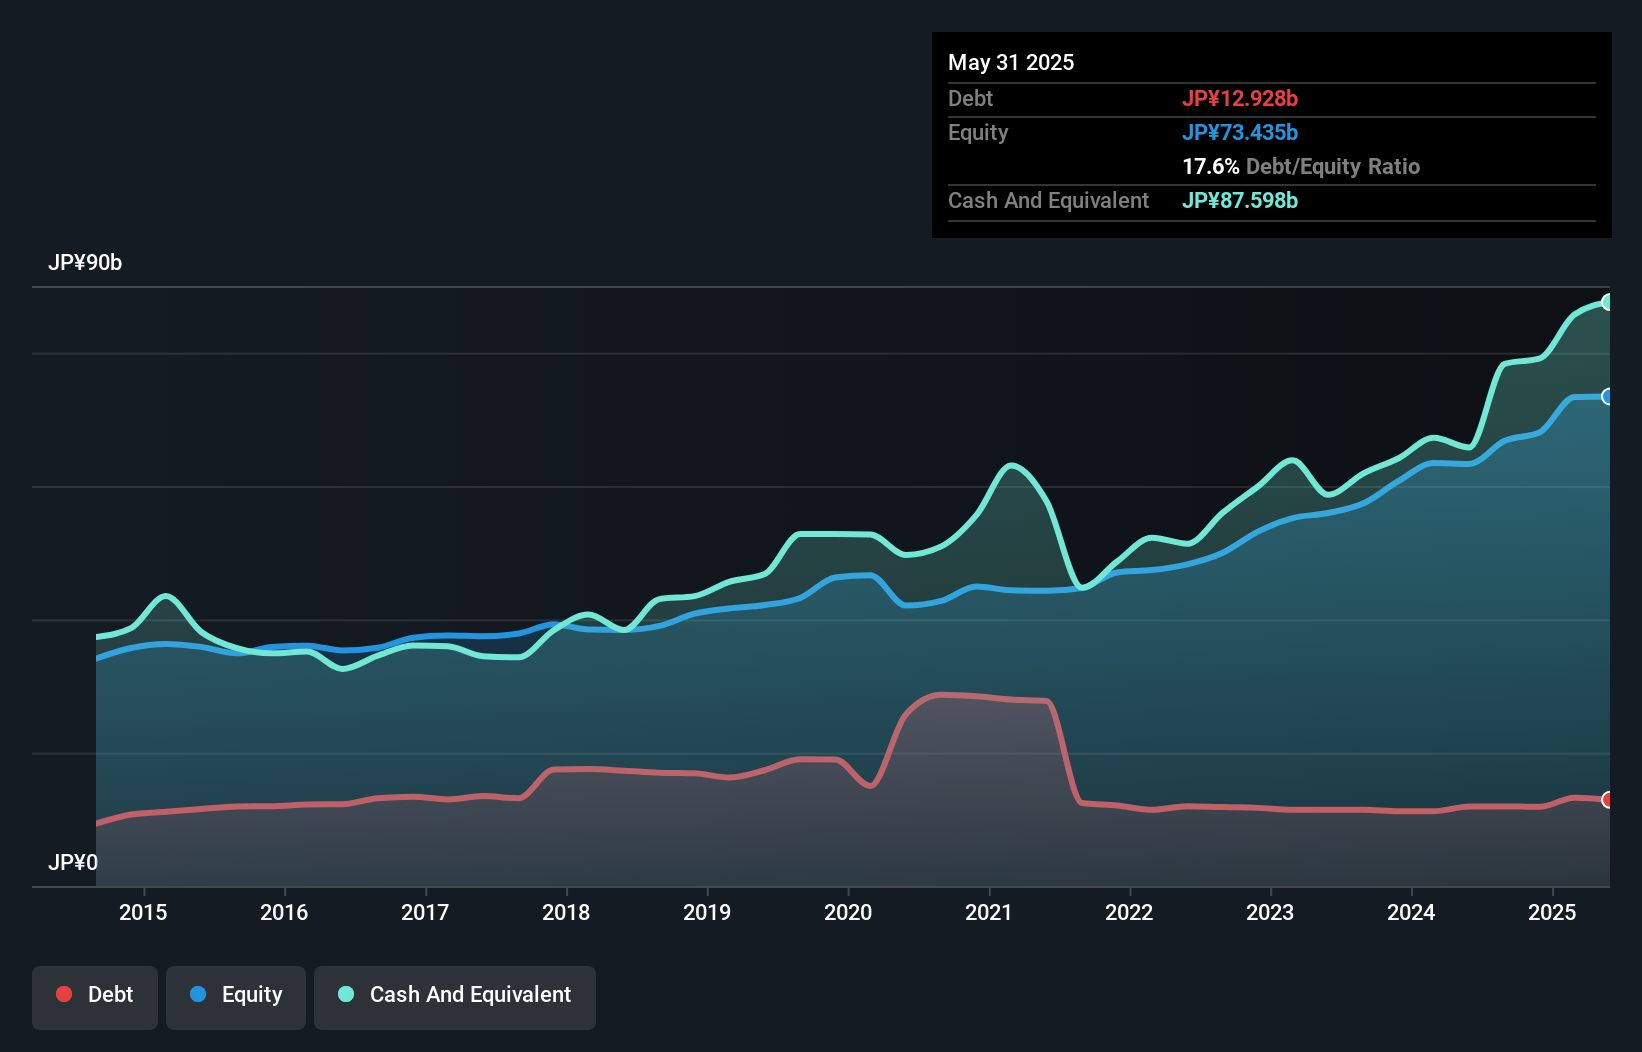Click the 2016 x-axis label

pyautogui.click(x=284, y=912)
